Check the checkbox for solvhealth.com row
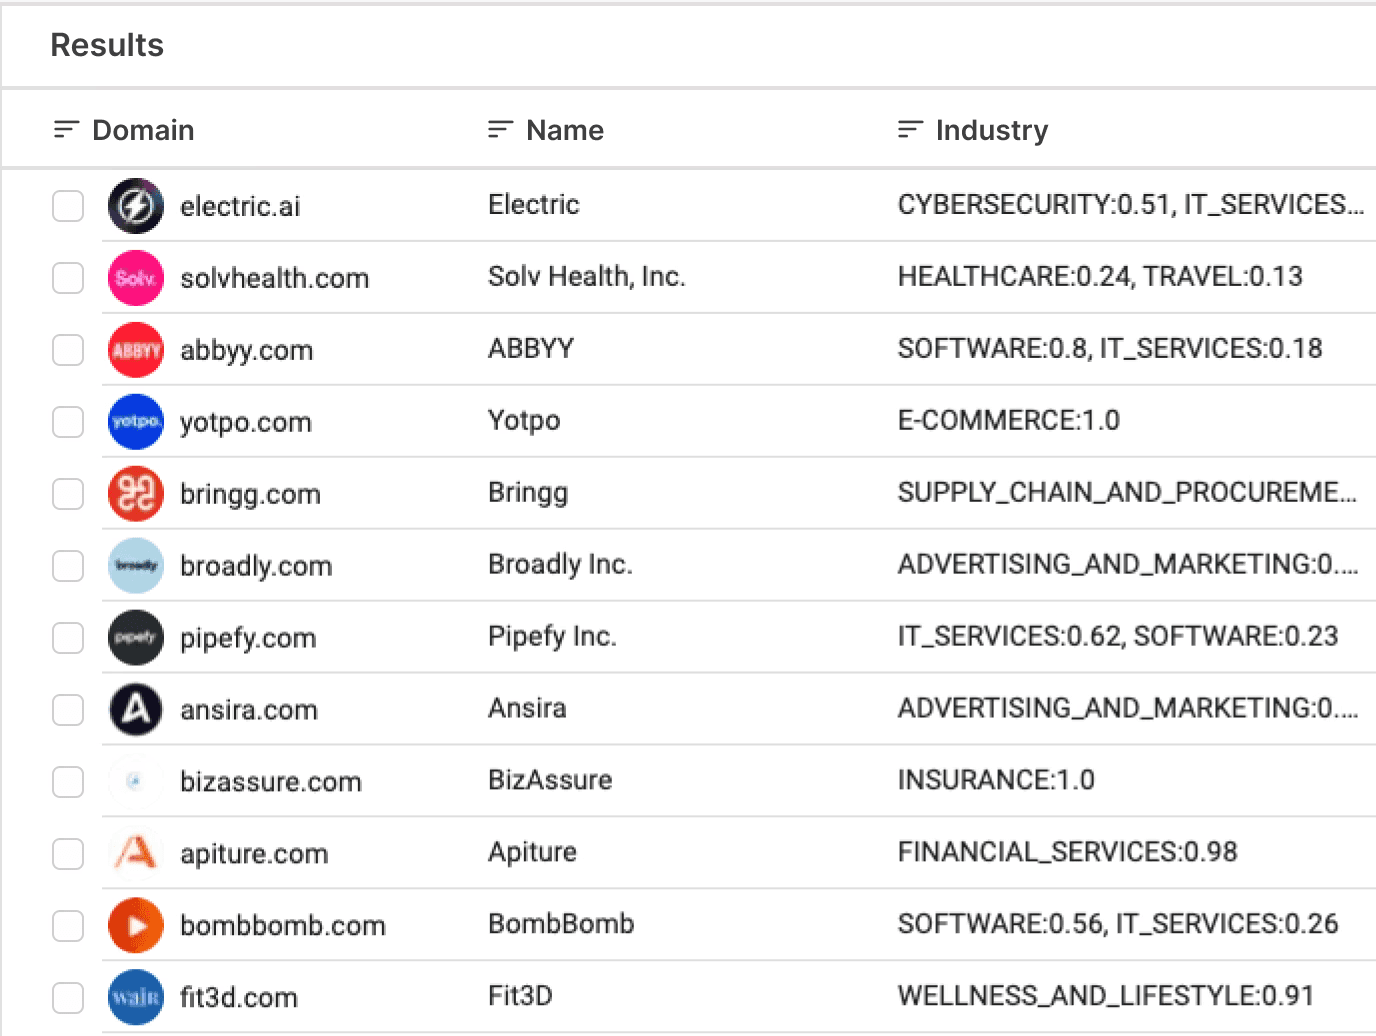 (x=67, y=278)
